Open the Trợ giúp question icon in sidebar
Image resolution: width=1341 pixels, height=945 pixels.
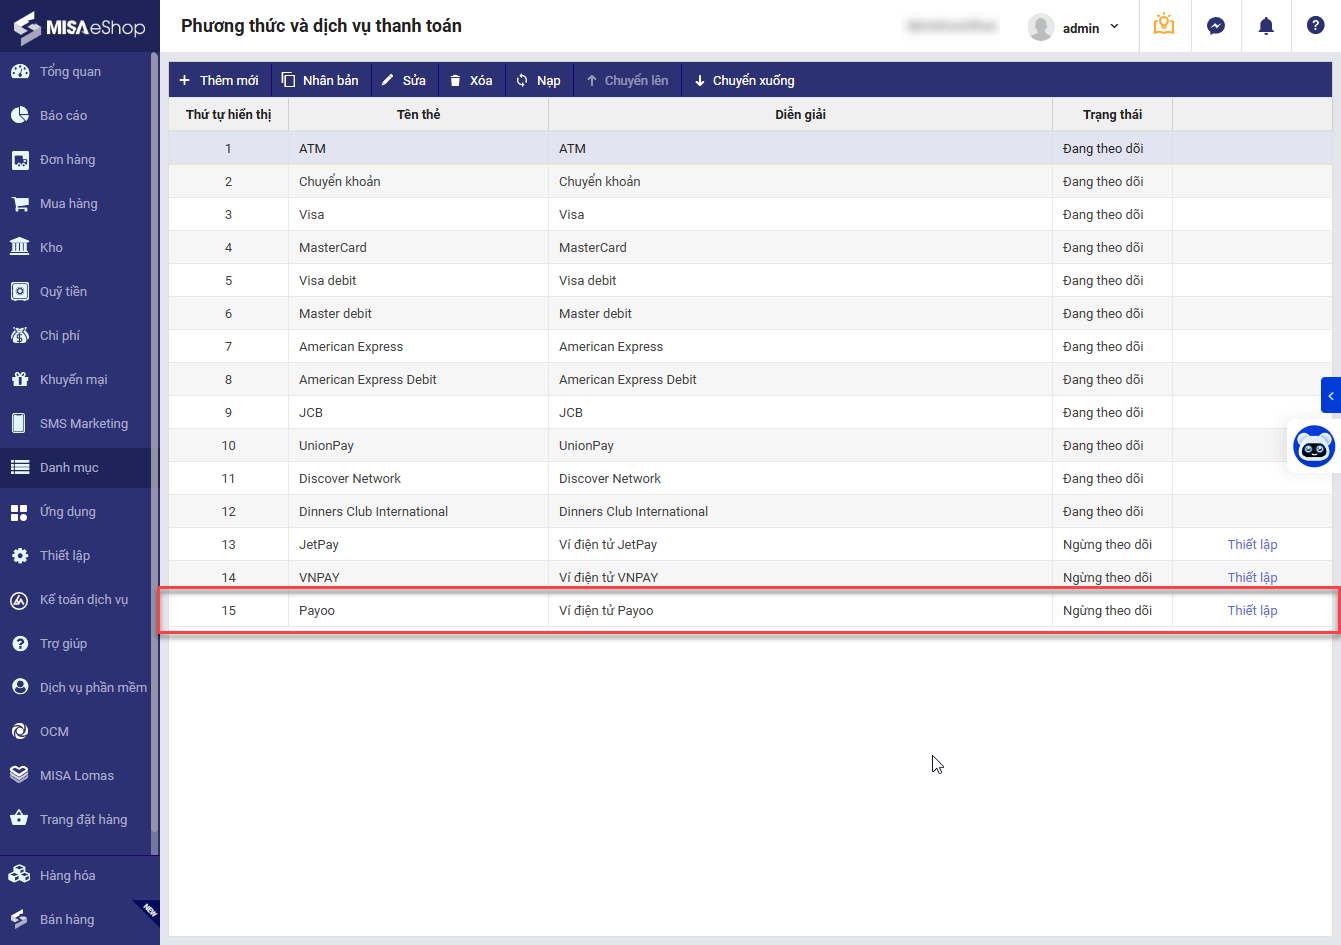pos(20,644)
